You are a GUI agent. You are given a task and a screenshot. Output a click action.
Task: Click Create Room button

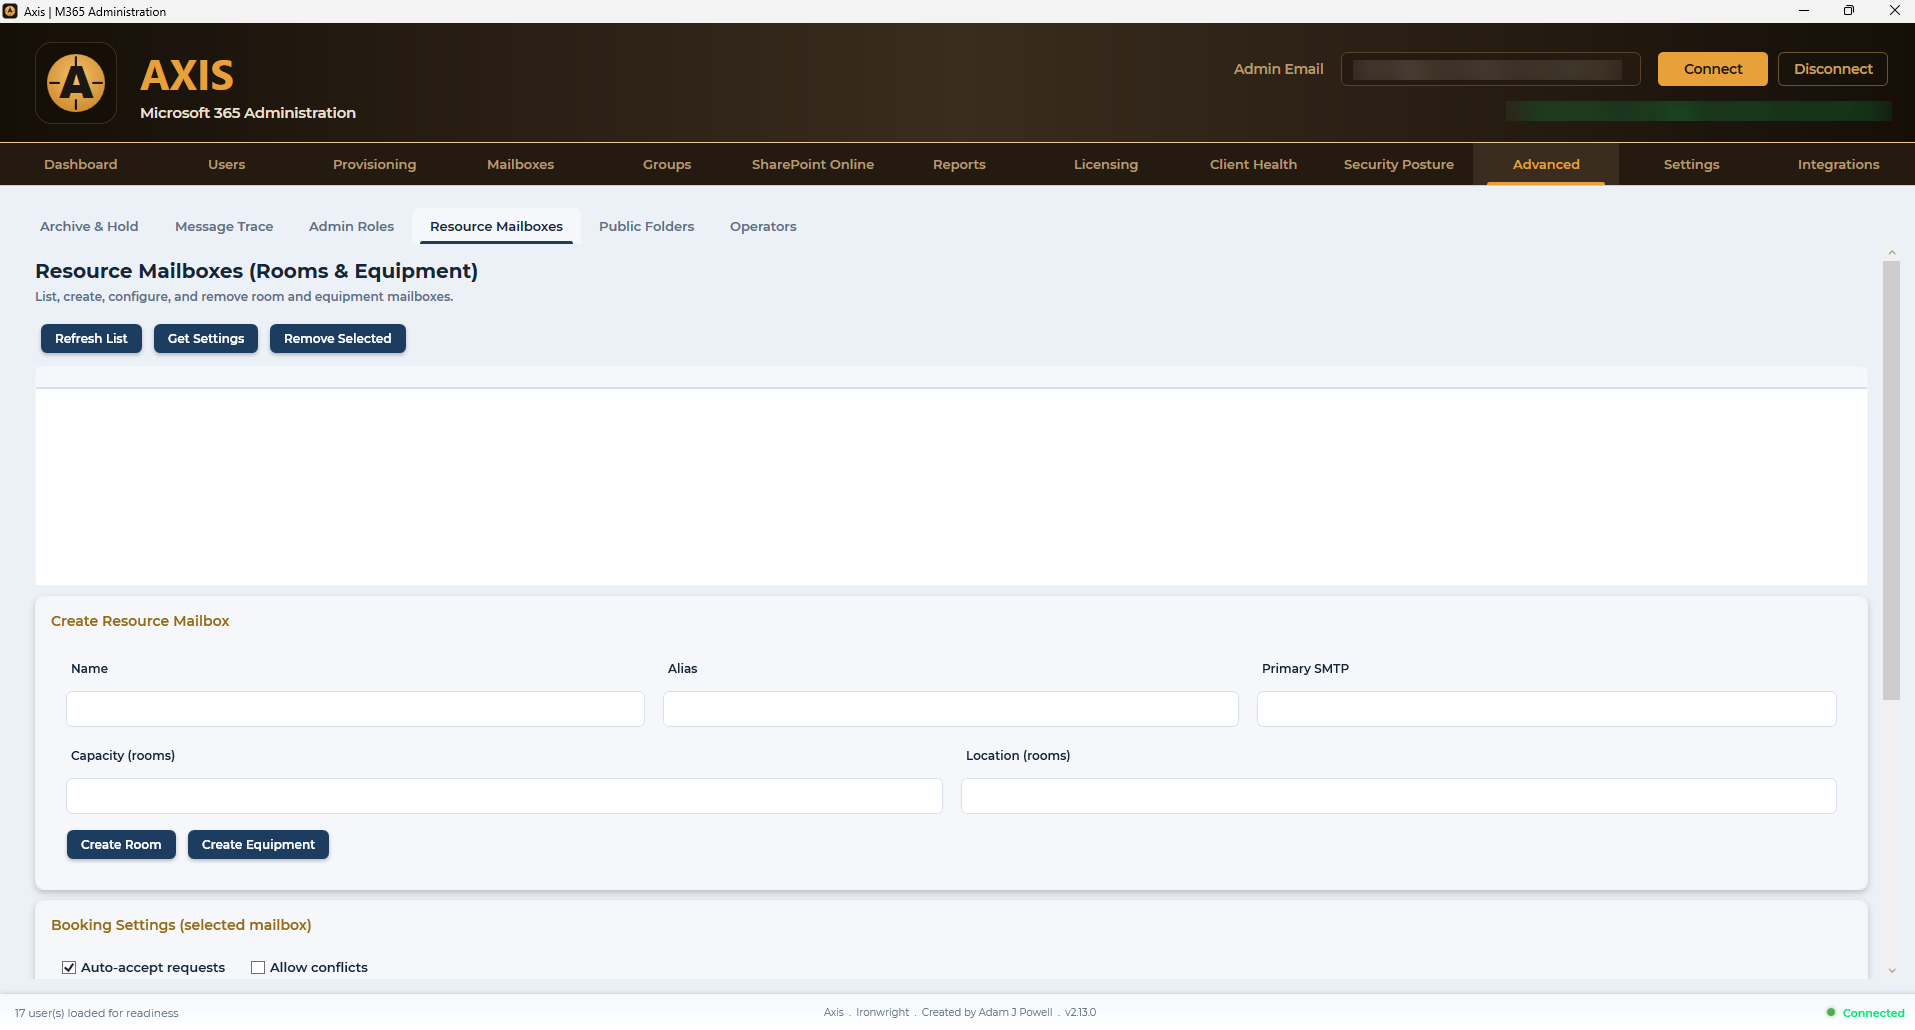coord(121,844)
